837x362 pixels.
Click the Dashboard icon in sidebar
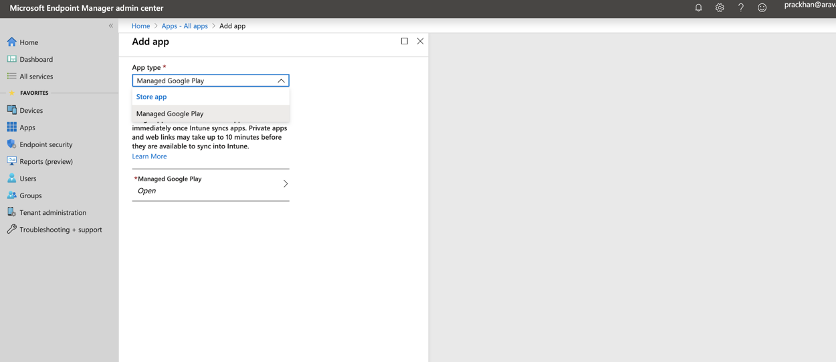pos(12,59)
